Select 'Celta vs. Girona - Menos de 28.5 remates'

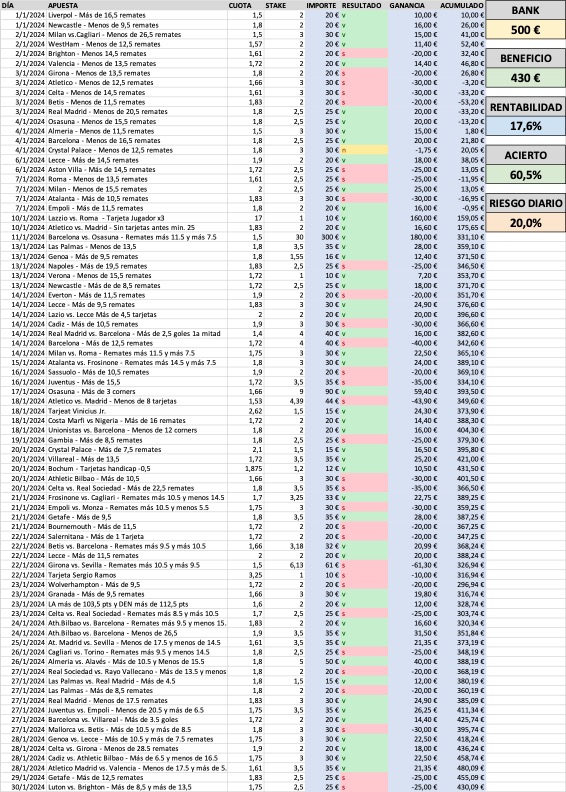click(x=137, y=749)
